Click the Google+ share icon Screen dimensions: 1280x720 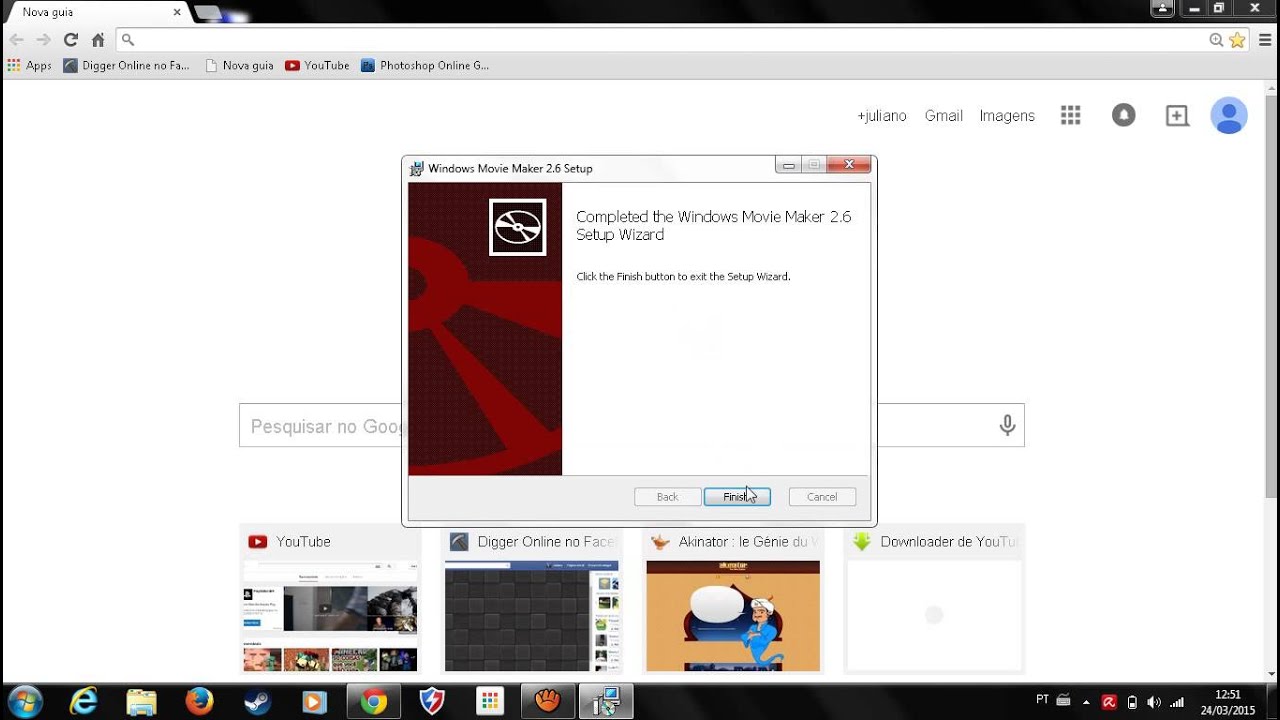click(x=1177, y=115)
